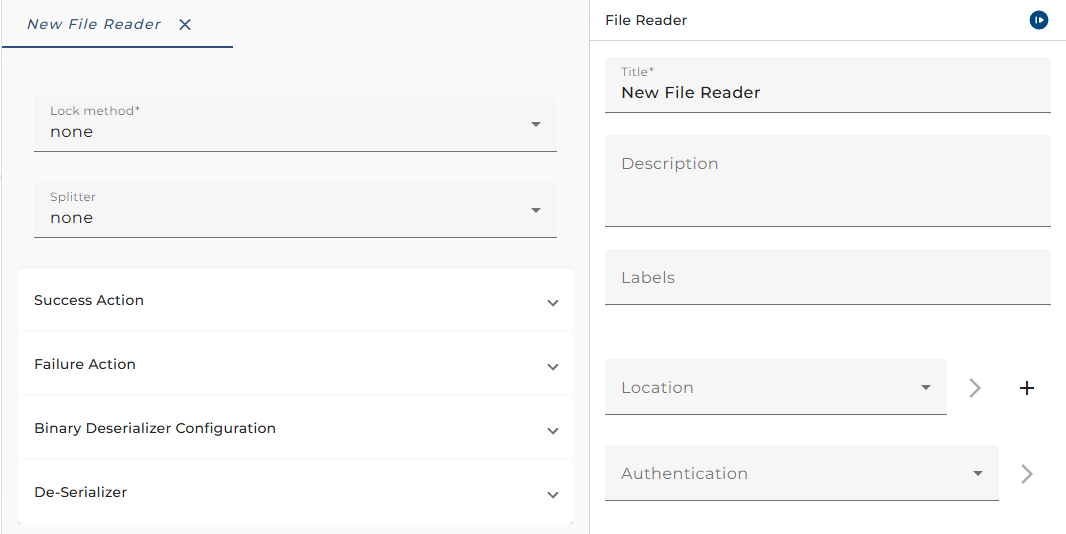Image resolution: width=1066 pixels, height=534 pixels.
Task: Click the arrow icon next to Authentication
Action: [x=1027, y=473]
